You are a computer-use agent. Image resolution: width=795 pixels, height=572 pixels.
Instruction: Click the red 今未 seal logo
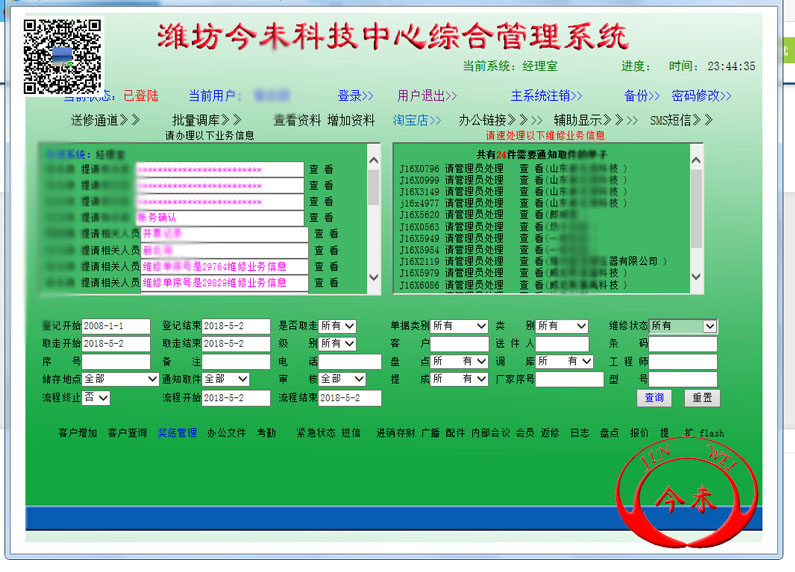coord(685,495)
